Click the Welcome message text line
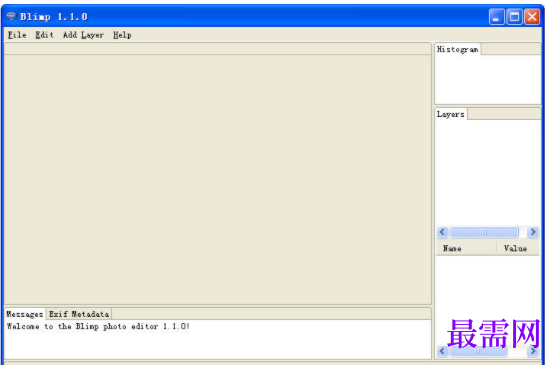Image resolution: width=559 pixels, height=365 pixels. pyautogui.click(x=98, y=327)
